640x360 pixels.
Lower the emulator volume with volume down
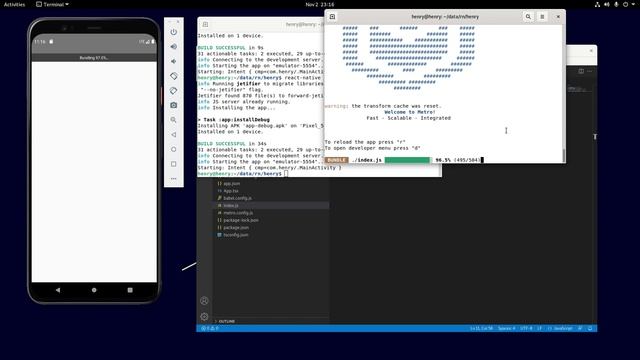coord(174,61)
